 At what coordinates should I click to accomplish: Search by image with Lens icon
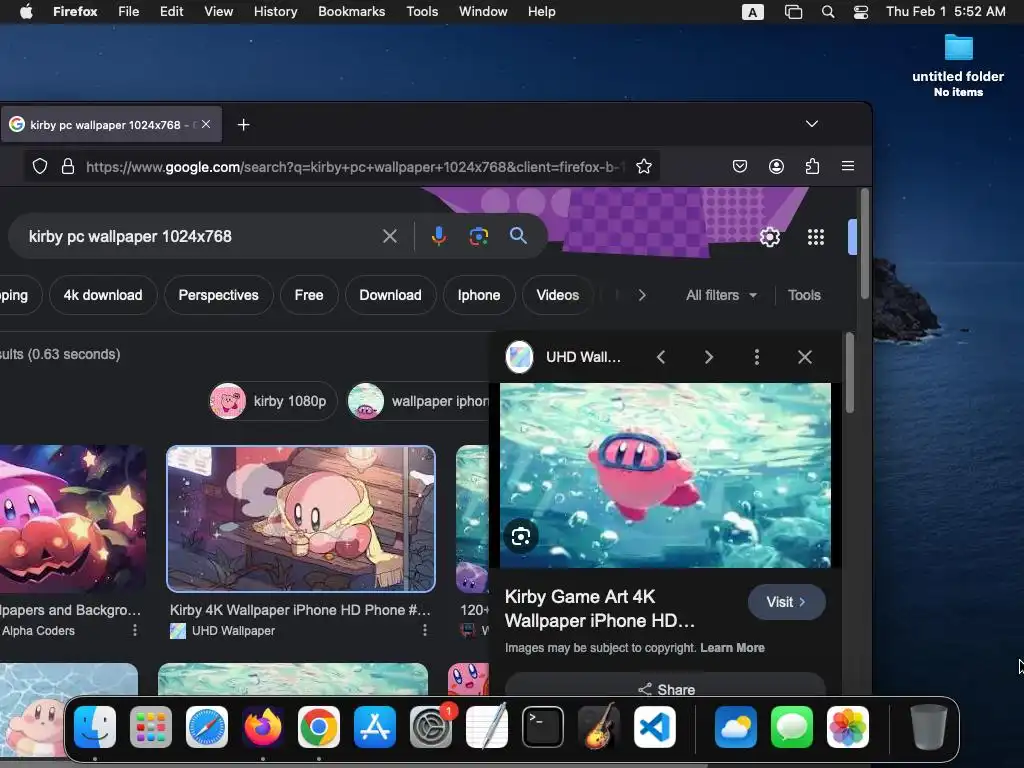tap(479, 236)
